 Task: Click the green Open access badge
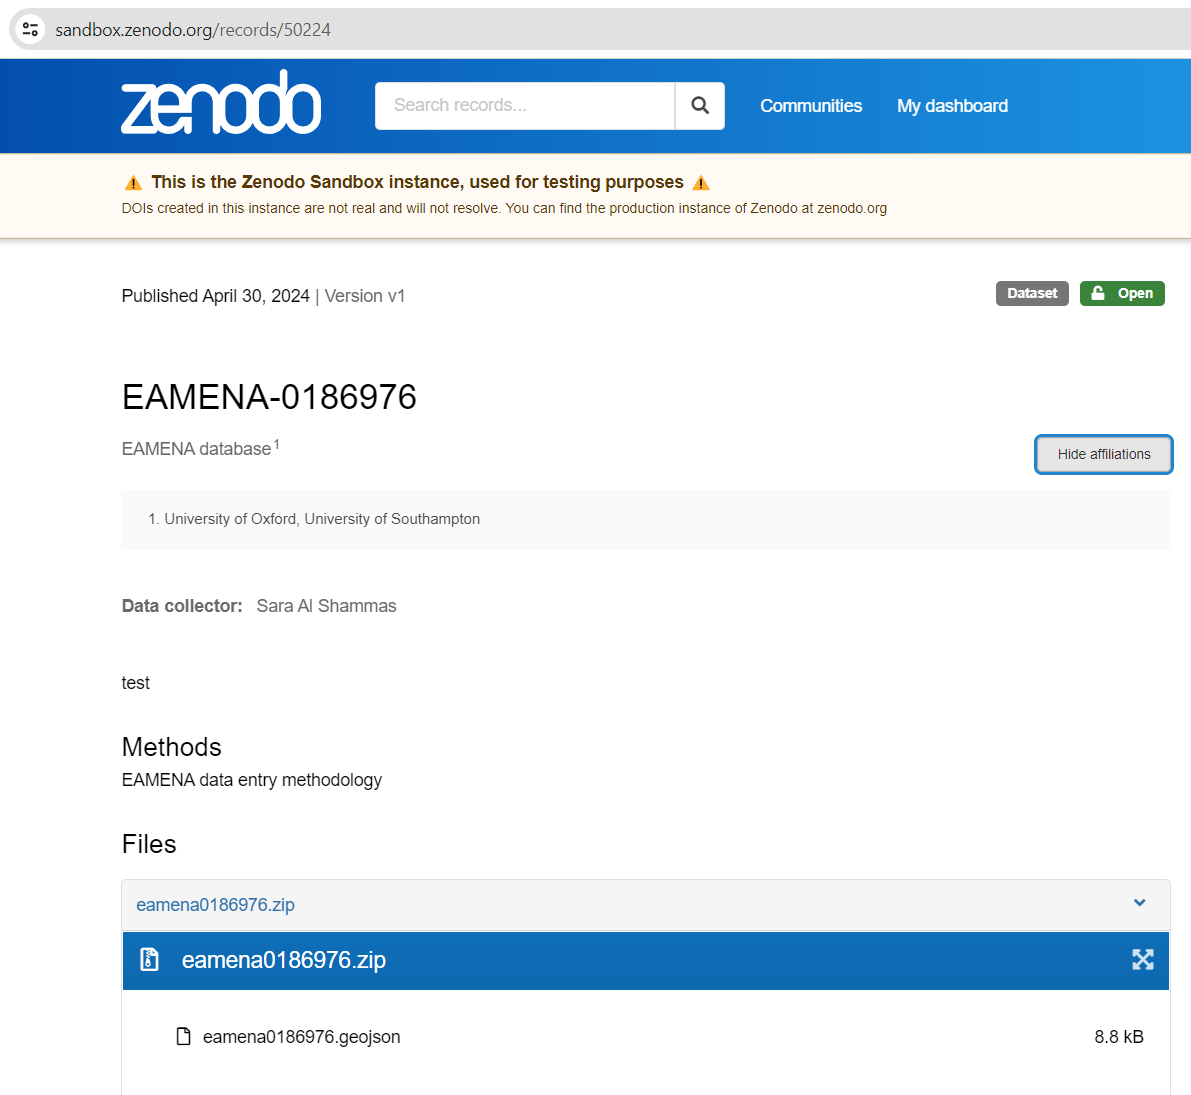click(x=1122, y=293)
